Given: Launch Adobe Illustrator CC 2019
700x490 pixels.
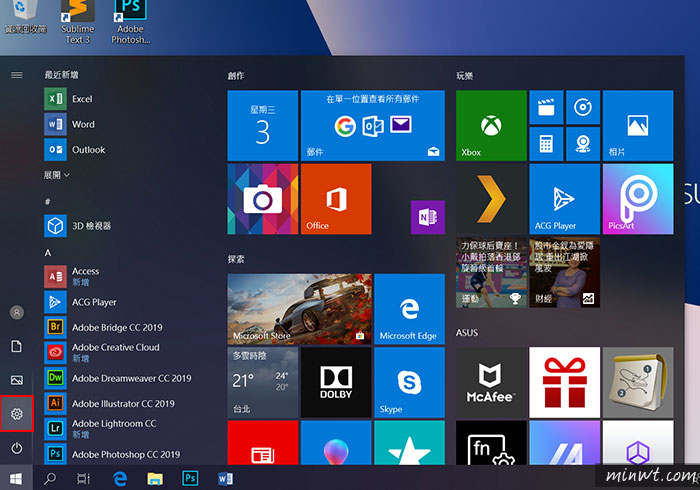Looking at the screenshot, I should 110,403.
